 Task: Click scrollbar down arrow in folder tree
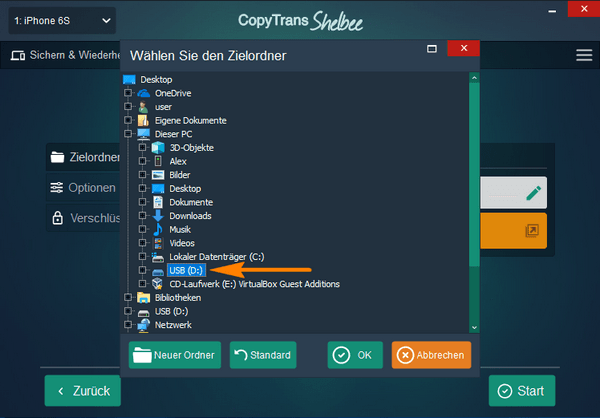pos(474,328)
